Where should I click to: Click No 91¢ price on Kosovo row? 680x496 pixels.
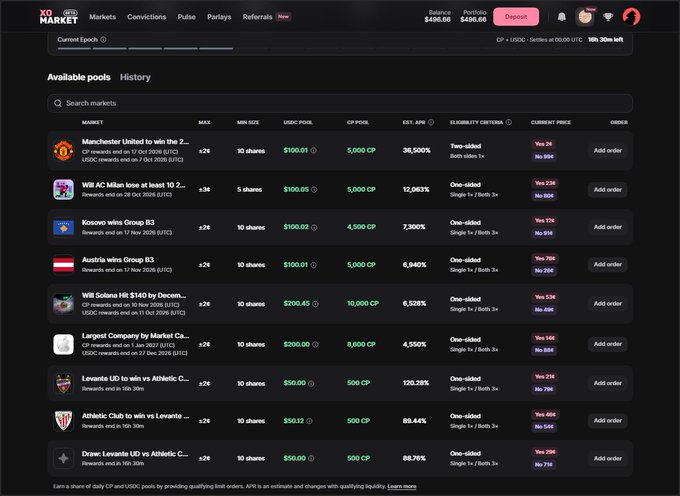pyautogui.click(x=543, y=233)
